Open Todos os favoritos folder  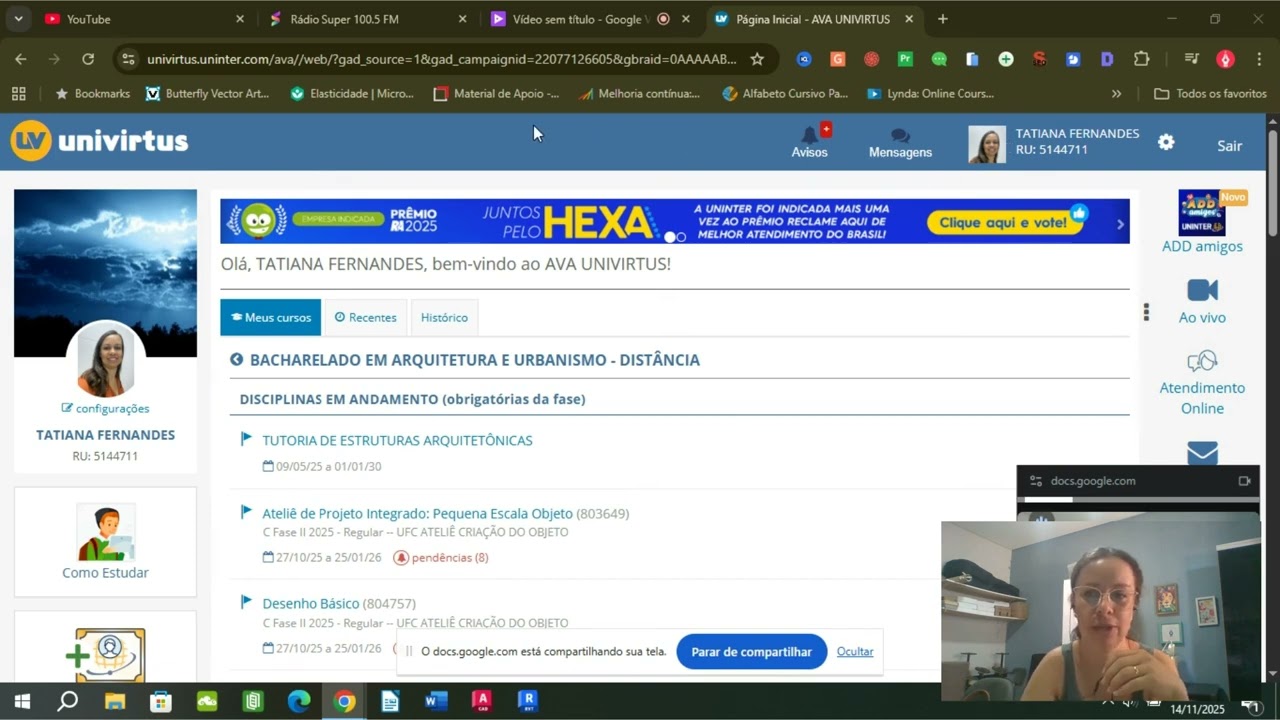(x=1210, y=94)
